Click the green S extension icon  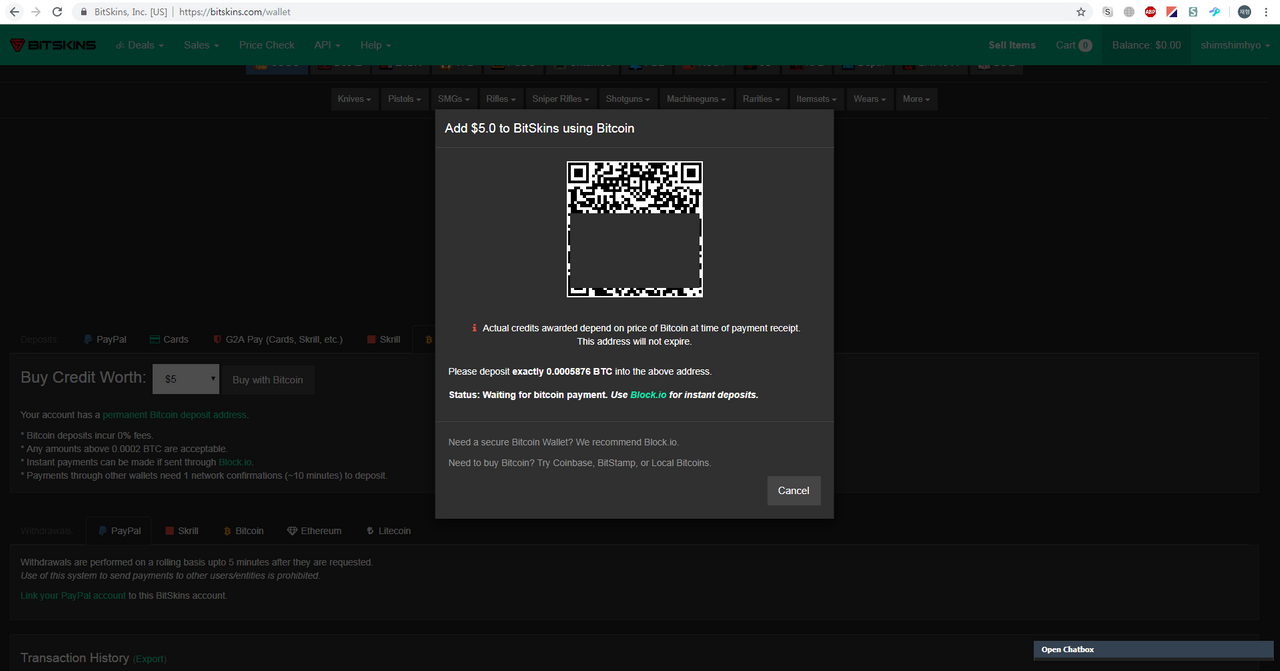[1193, 12]
